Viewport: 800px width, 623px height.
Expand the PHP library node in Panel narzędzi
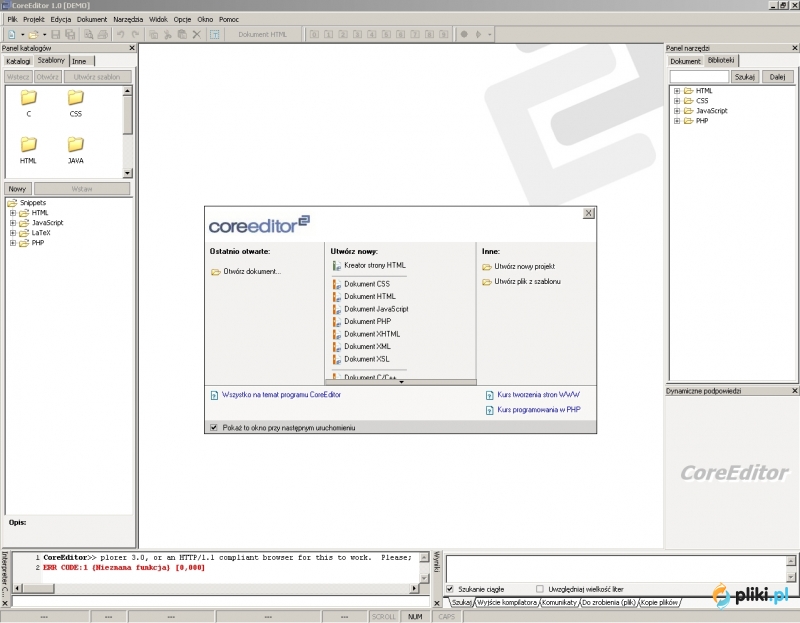pos(677,121)
